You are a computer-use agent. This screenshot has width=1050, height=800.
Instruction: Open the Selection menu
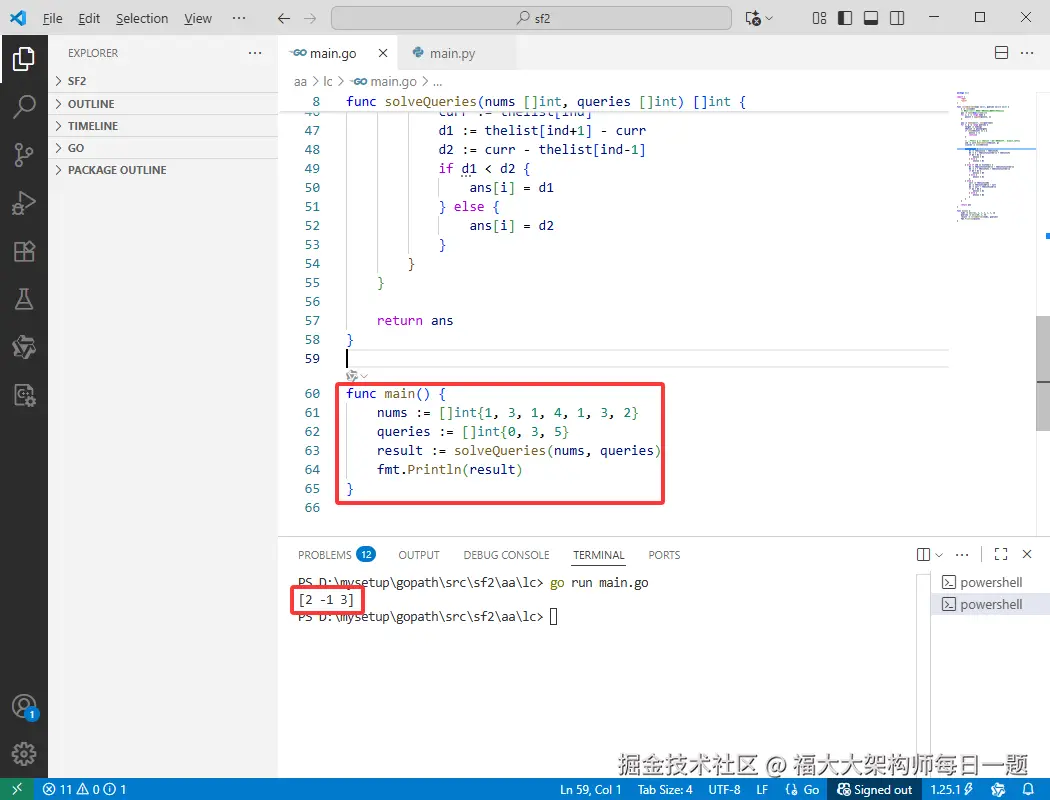tap(142, 18)
